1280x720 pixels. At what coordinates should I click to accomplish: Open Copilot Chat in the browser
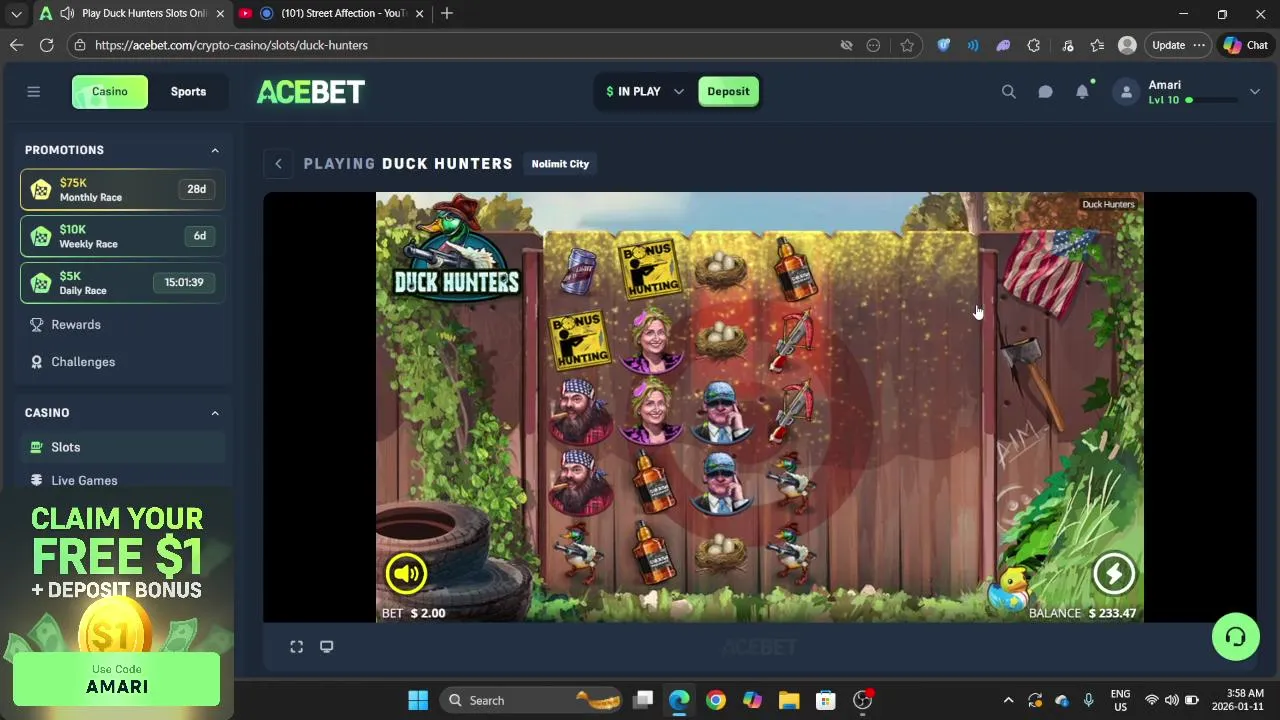click(x=1245, y=45)
